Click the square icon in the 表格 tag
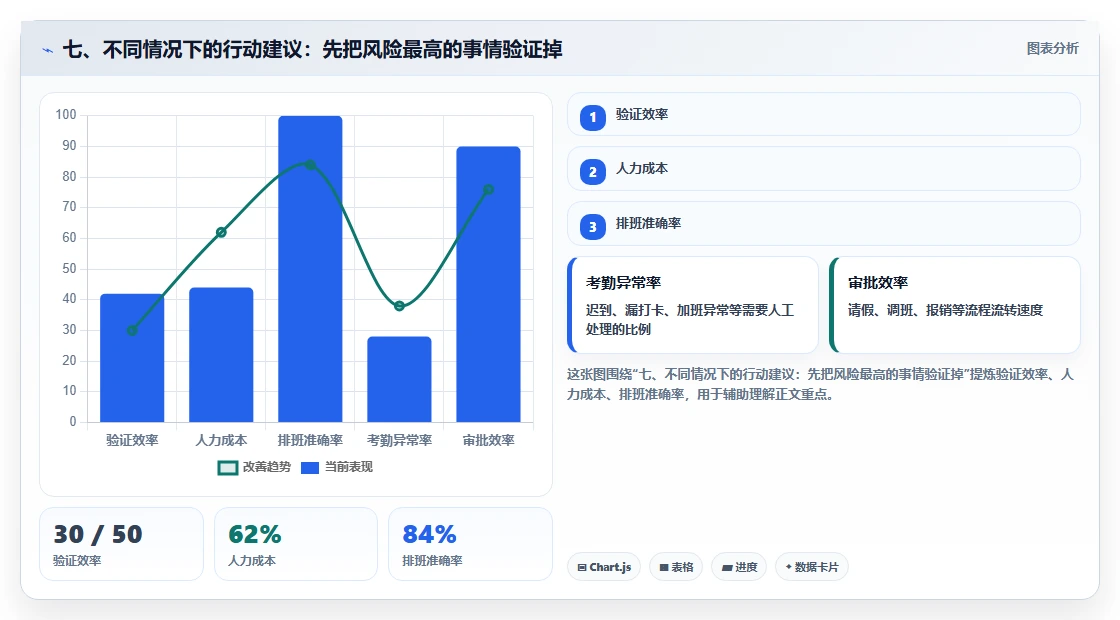1120x620 pixels. tap(664, 568)
